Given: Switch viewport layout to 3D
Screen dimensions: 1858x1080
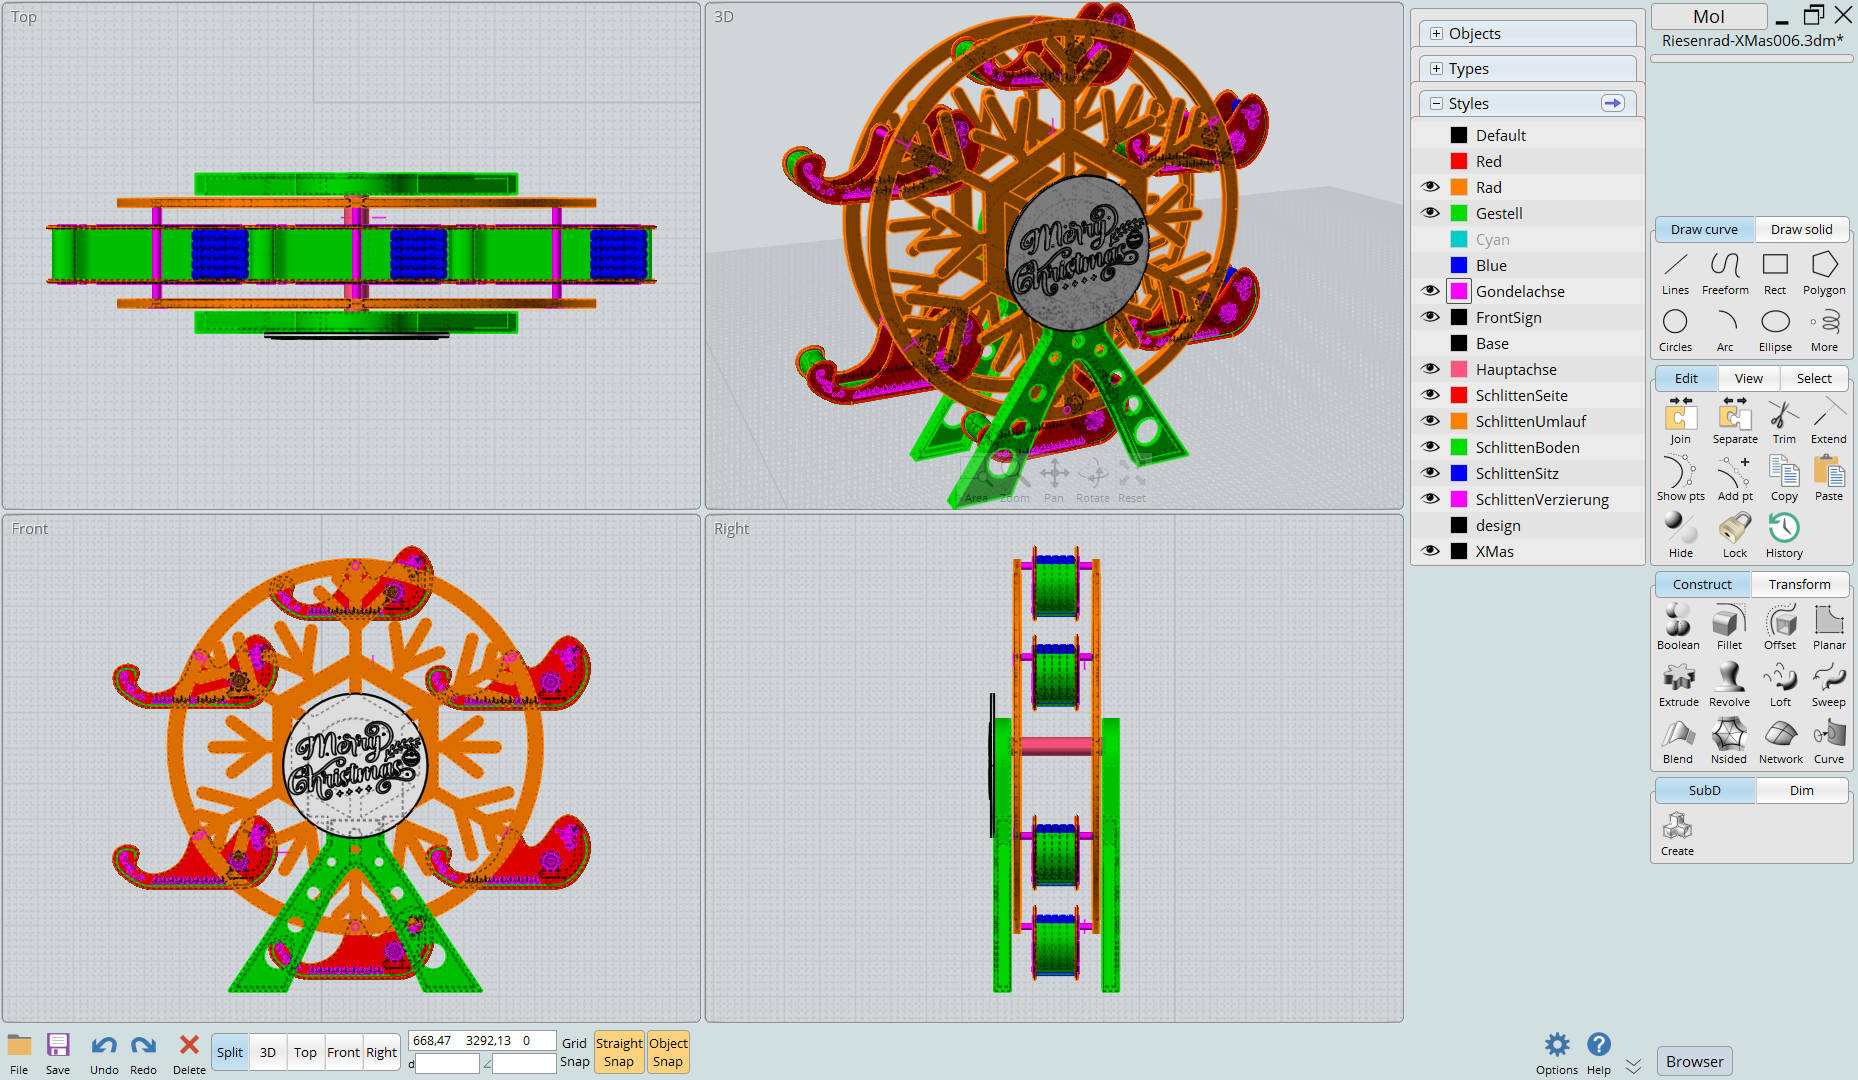Looking at the screenshot, I should pos(267,1052).
